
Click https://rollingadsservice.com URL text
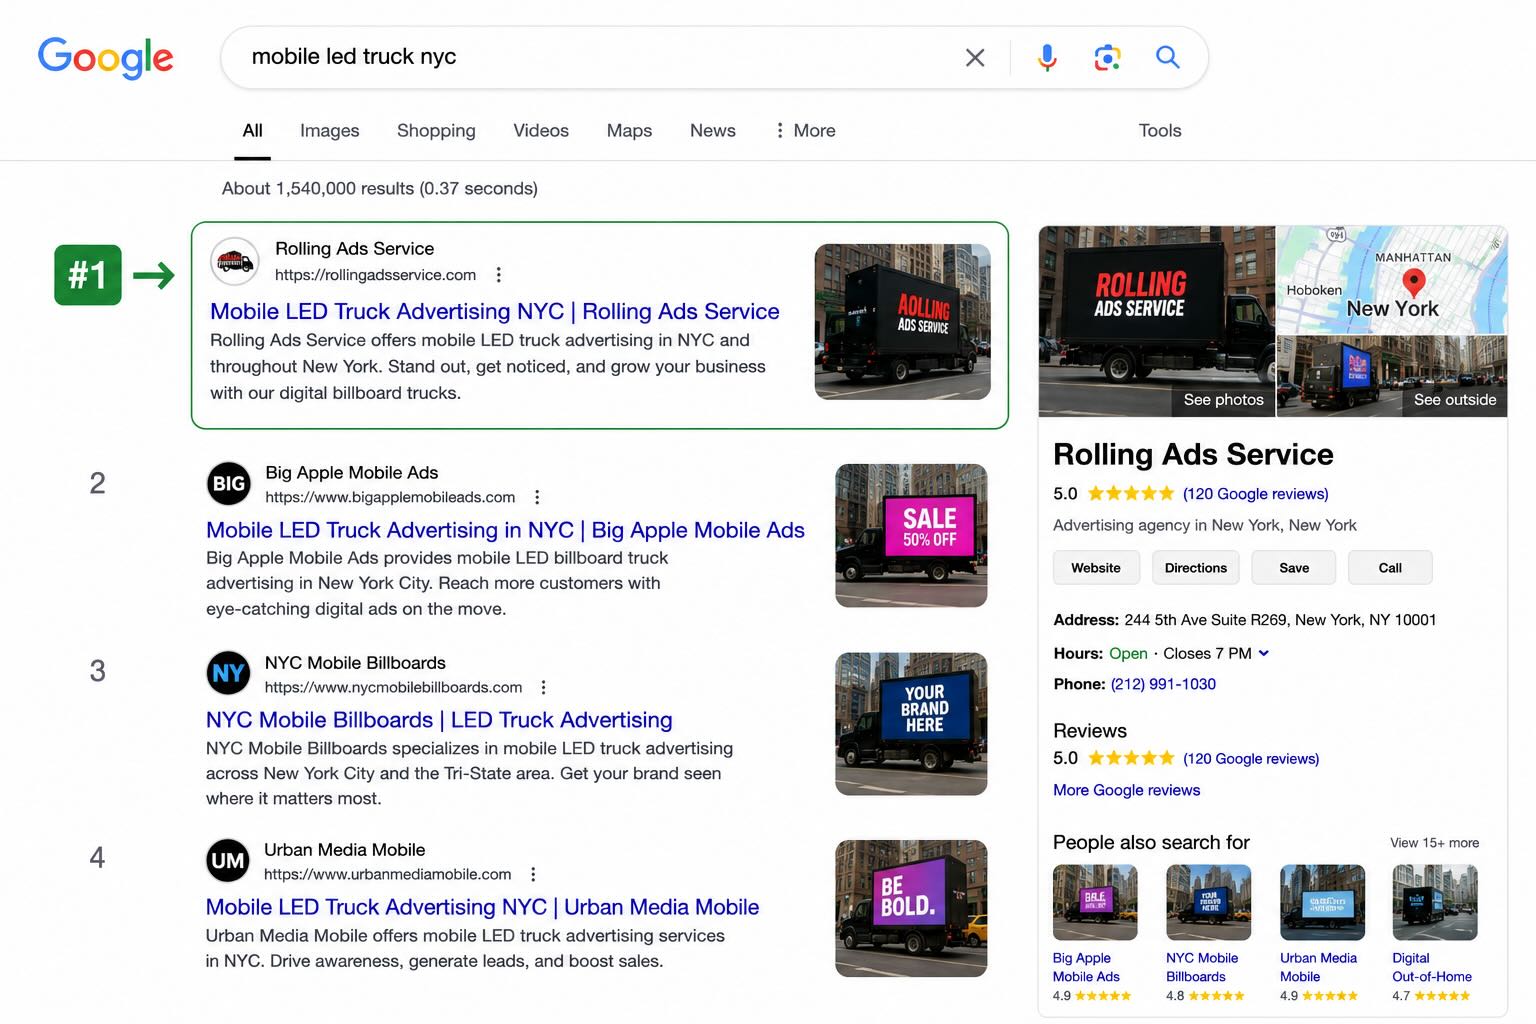(x=376, y=275)
